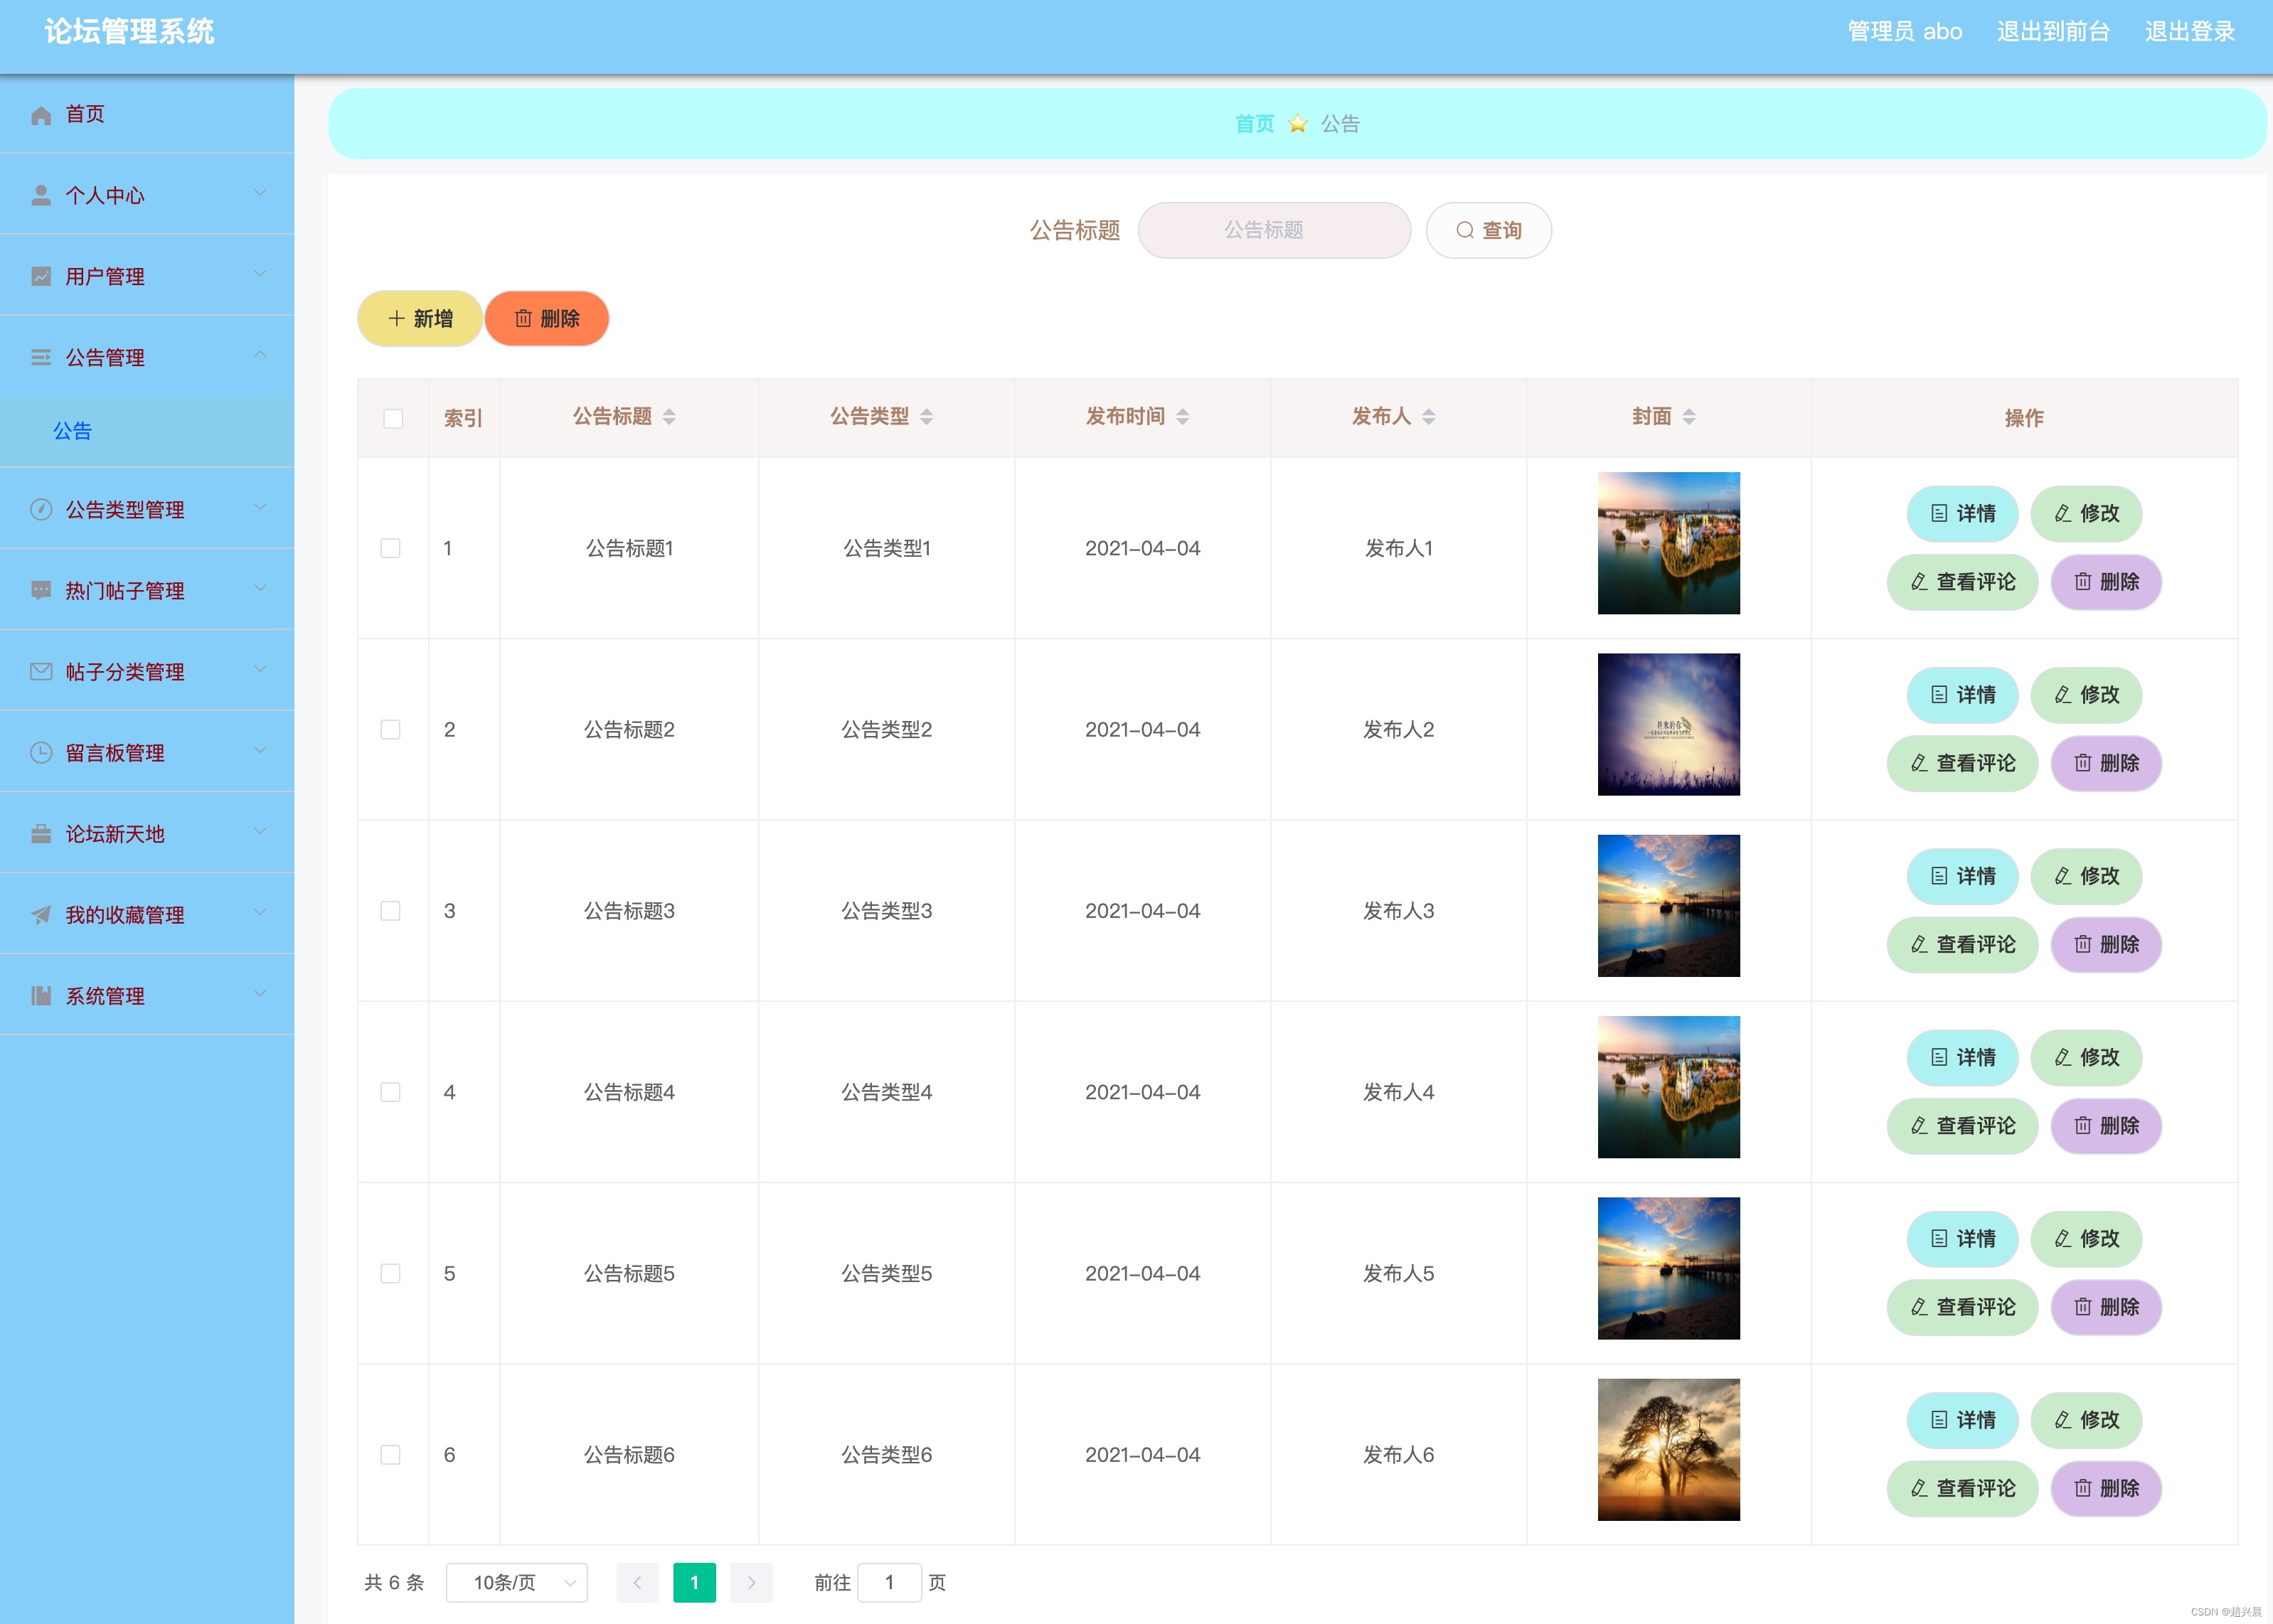Click the 查询 search icon button
Viewport: 2273px width, 1624px height.
(x=1489, y=230)
